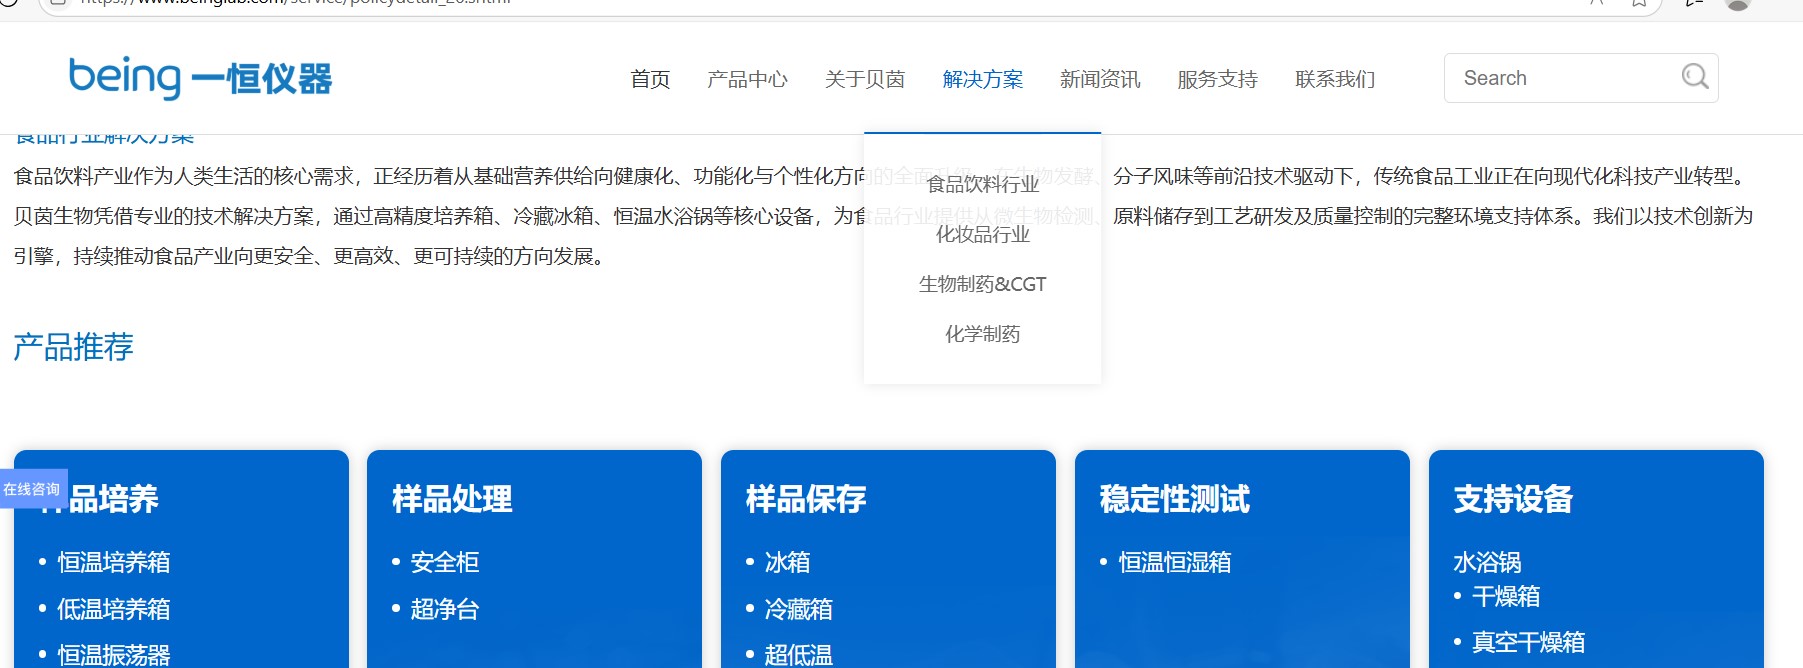The image size is (1803, 668).
Task: Open the 恒温培养箱 product link
Action: click(x=113, y=562)
